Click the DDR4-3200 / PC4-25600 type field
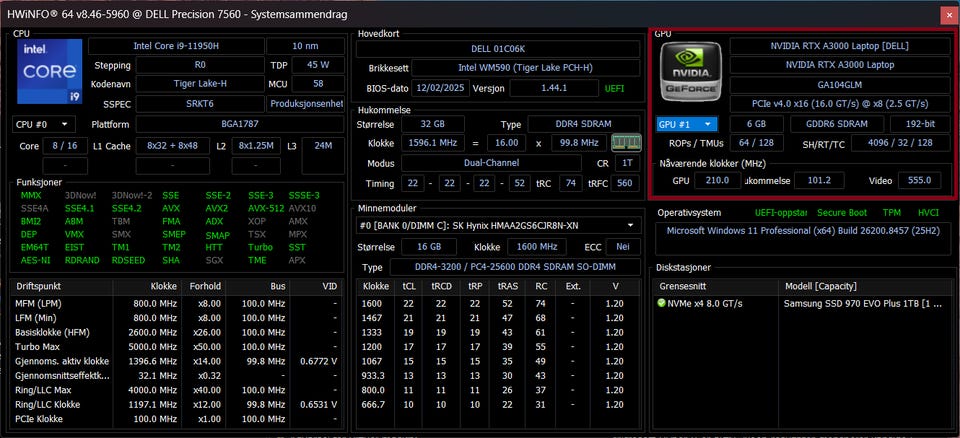This screenshot has height=438, width=960. pyautogui.click(x=516, y=267)
